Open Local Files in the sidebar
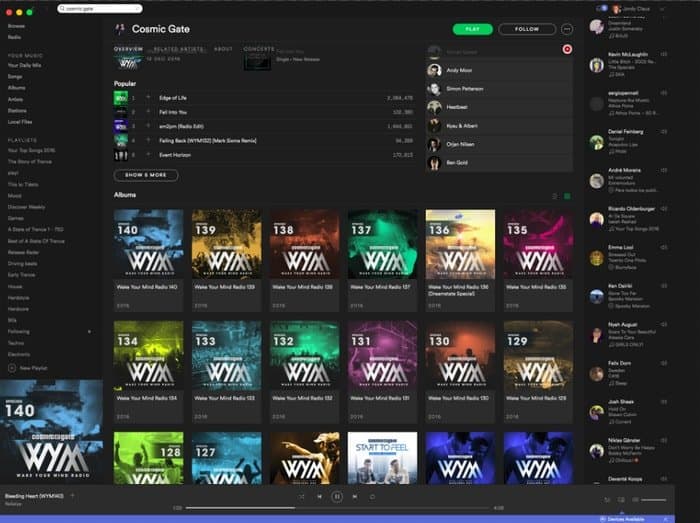The height and width of the screenshot is (523, 700). tap(20, 121)
